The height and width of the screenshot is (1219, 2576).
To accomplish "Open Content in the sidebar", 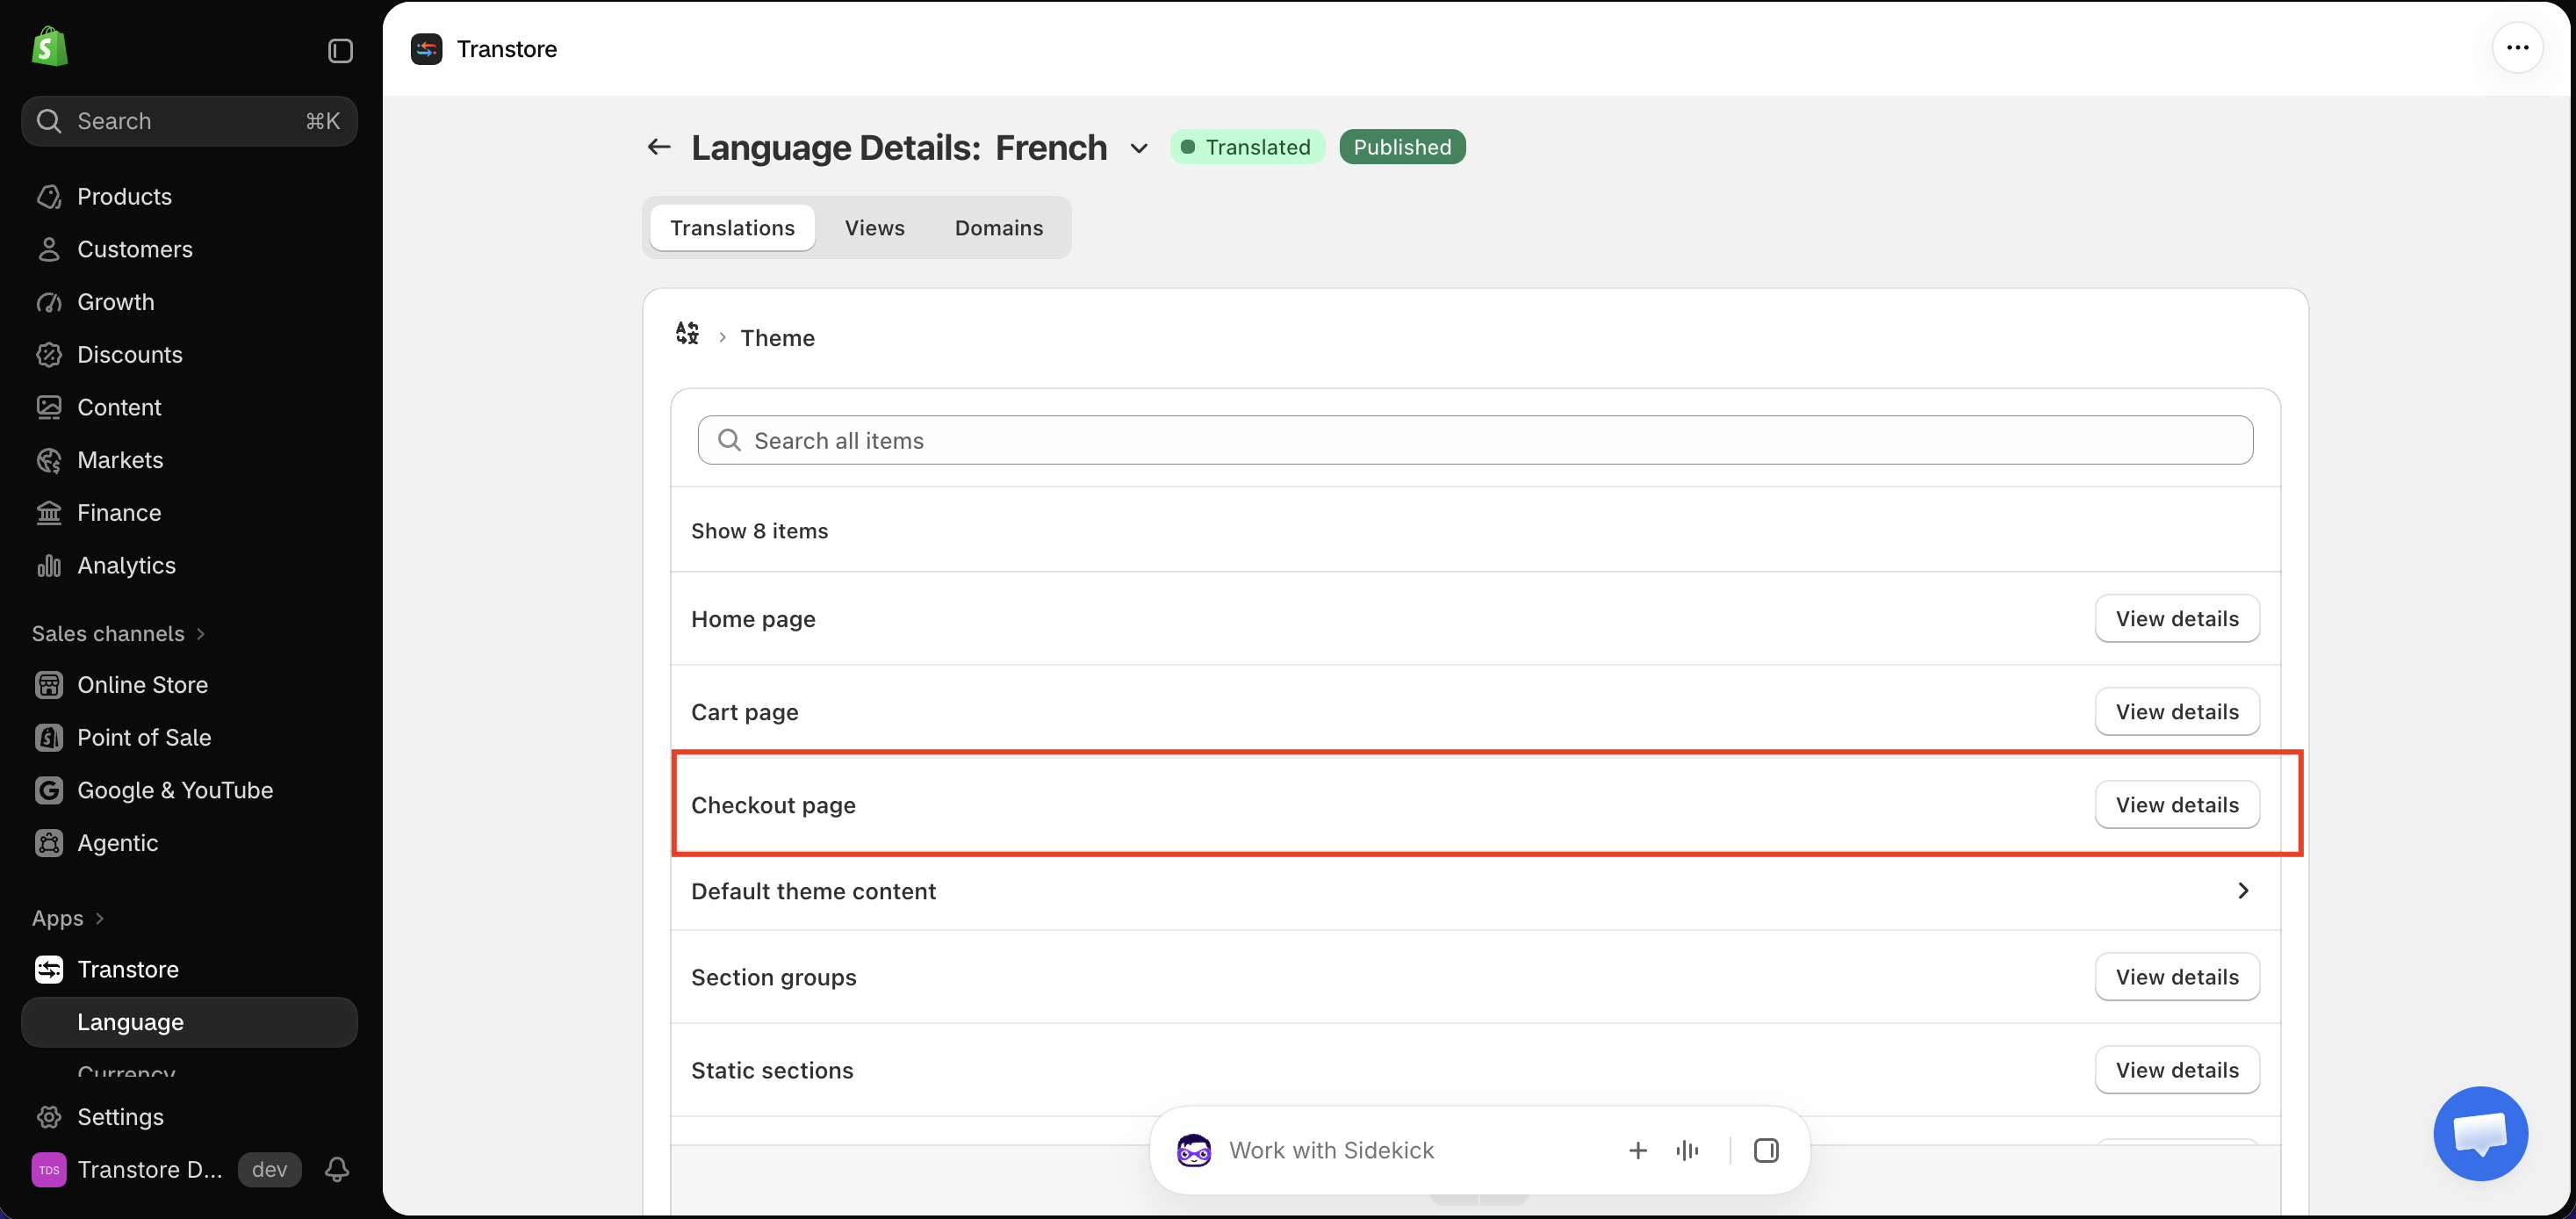I will tap(119, 407).
